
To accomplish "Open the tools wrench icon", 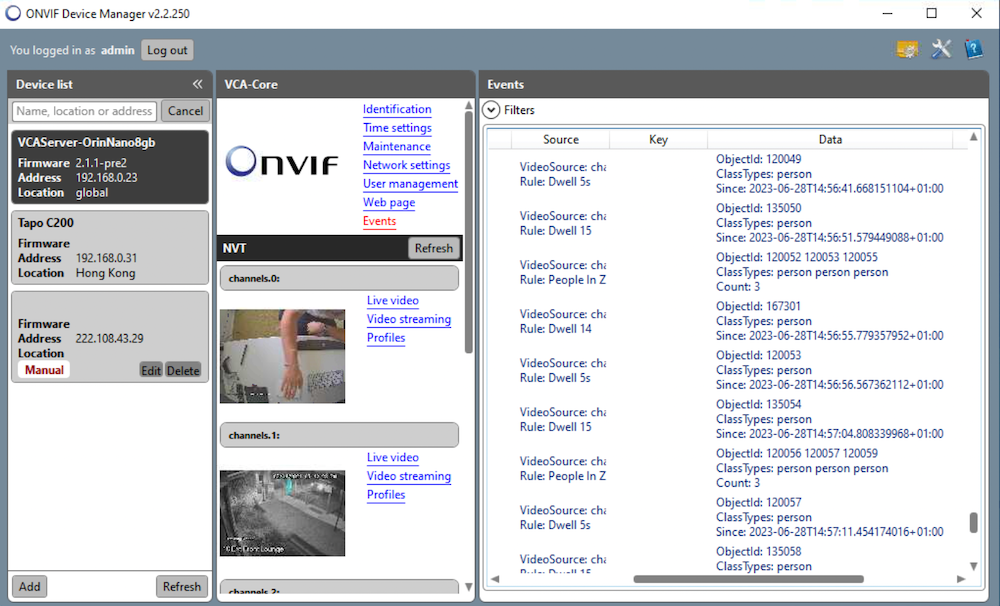I will click(941, 49).
